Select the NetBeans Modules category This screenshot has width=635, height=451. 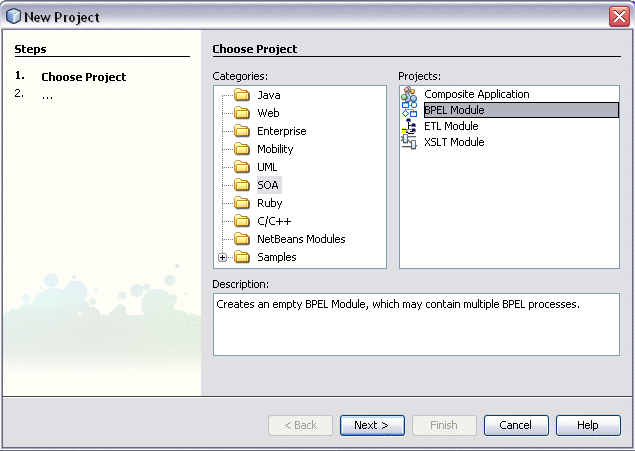[301, 239]
